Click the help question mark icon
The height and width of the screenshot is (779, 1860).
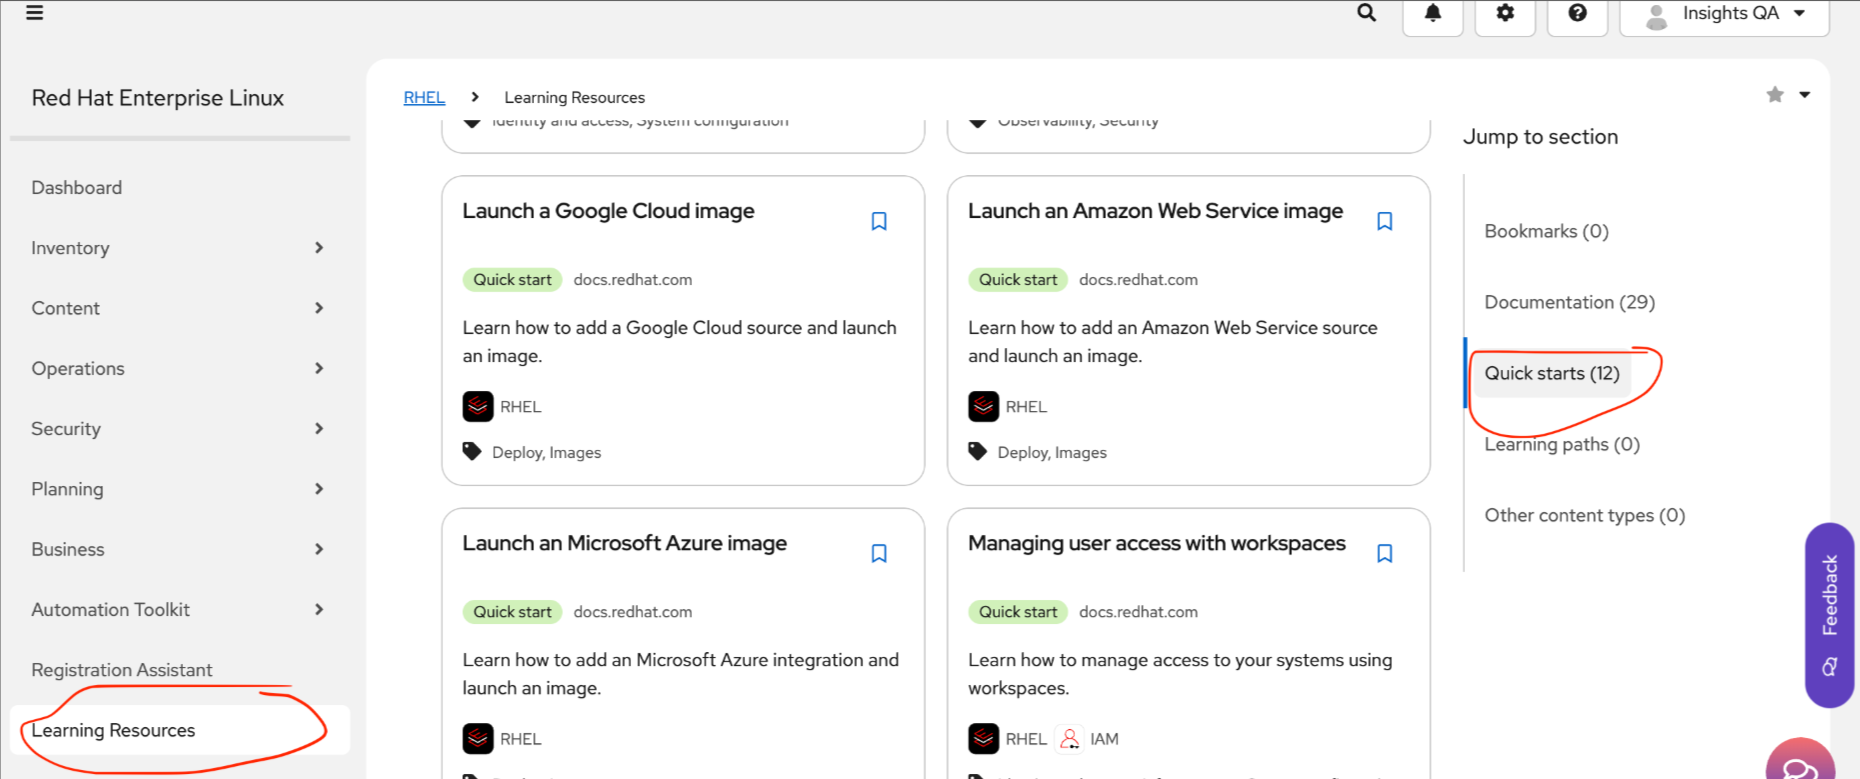point(1577,13)
